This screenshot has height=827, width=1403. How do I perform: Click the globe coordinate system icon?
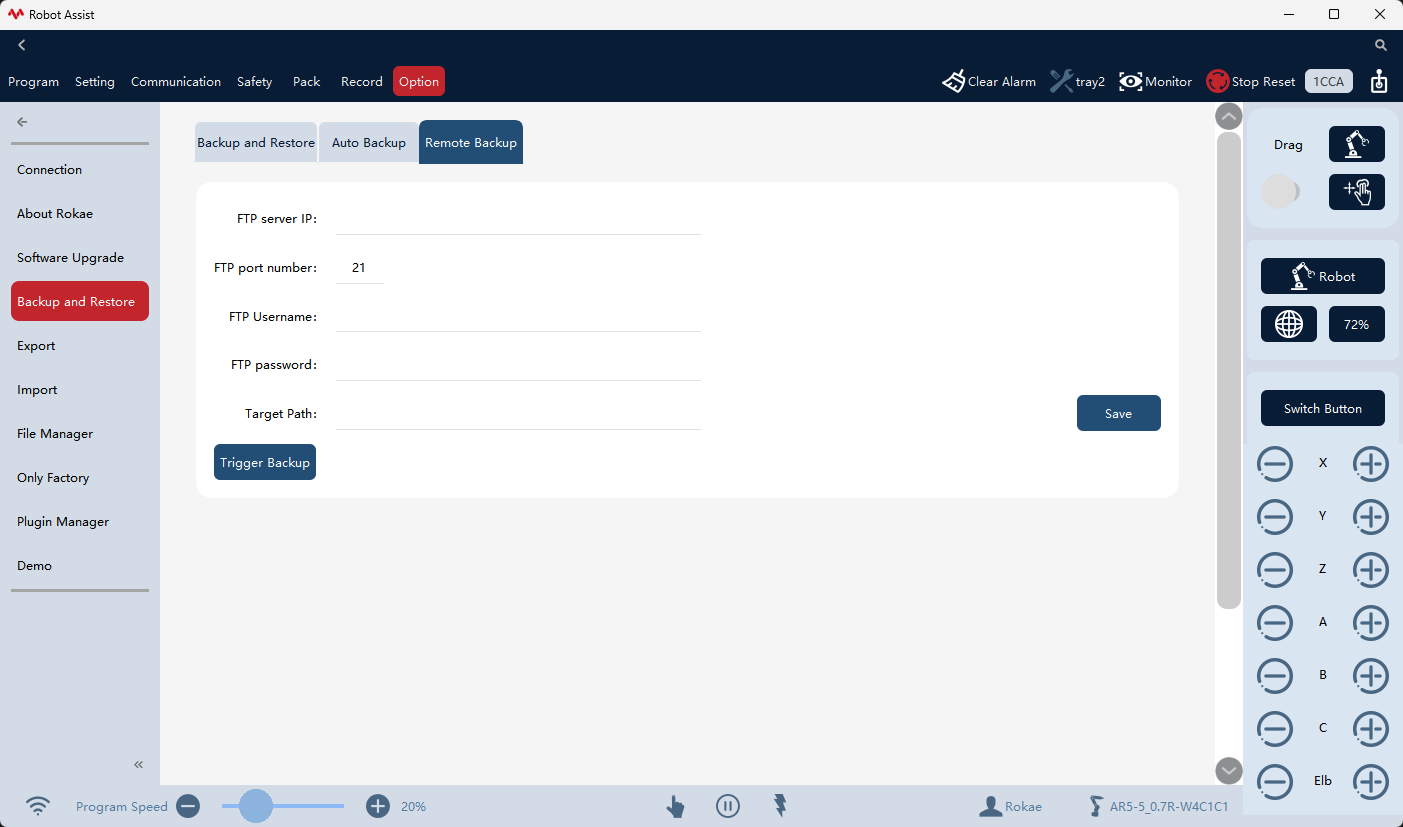pyautogui.click(x=1289, y=324)
